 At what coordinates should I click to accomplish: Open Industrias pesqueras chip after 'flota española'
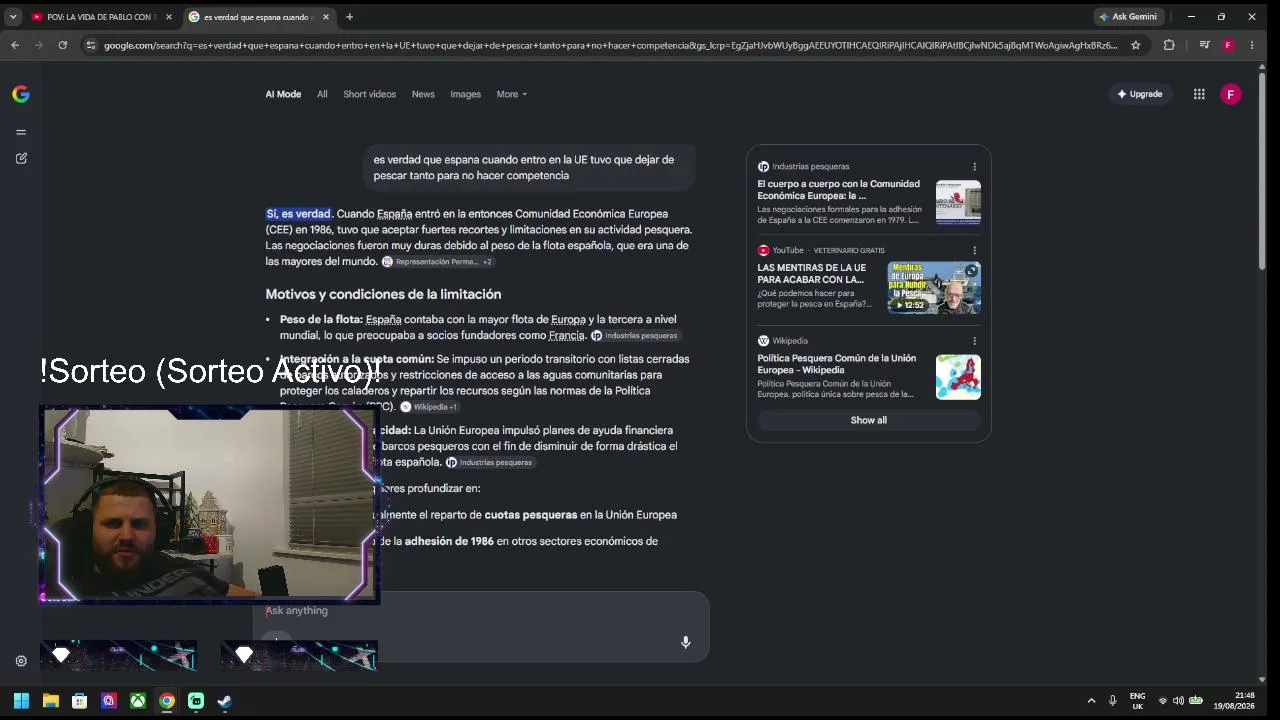click(489, 463)
